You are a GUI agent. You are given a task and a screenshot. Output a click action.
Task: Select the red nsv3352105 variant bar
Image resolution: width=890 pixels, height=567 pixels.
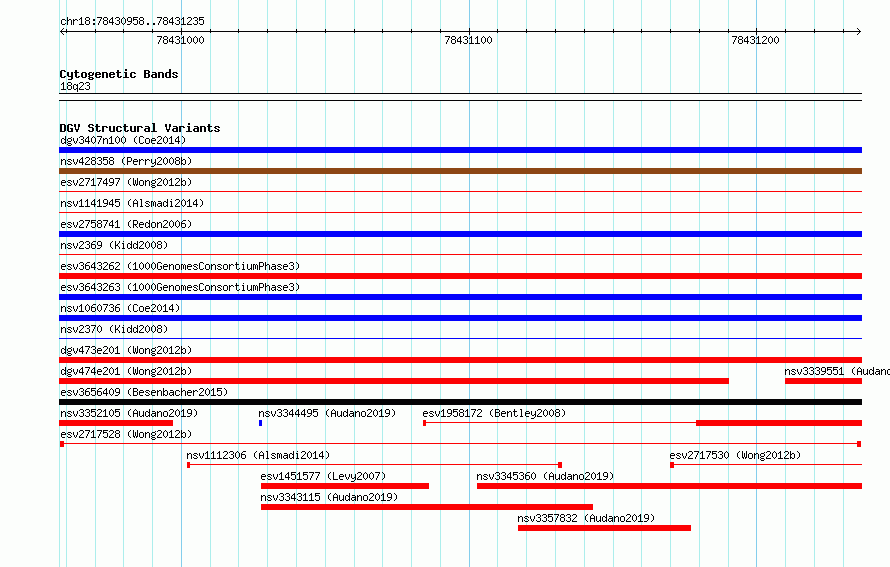click(116, 423)
